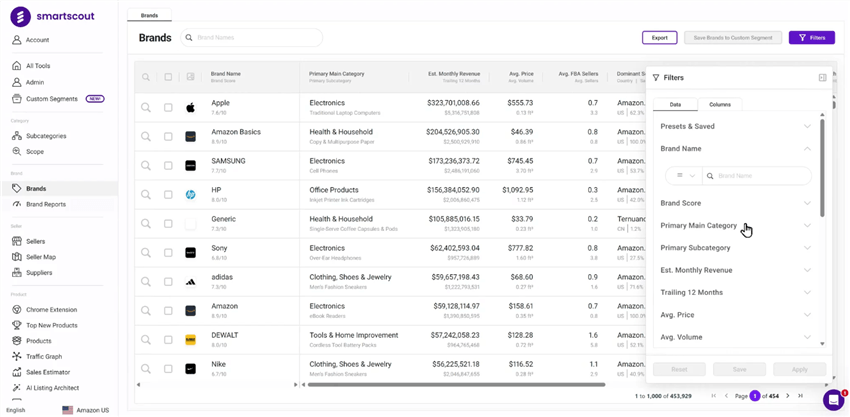Check the adidas row checkbox
Viewport: 850px width, 417px height.
tap(168, 281)
